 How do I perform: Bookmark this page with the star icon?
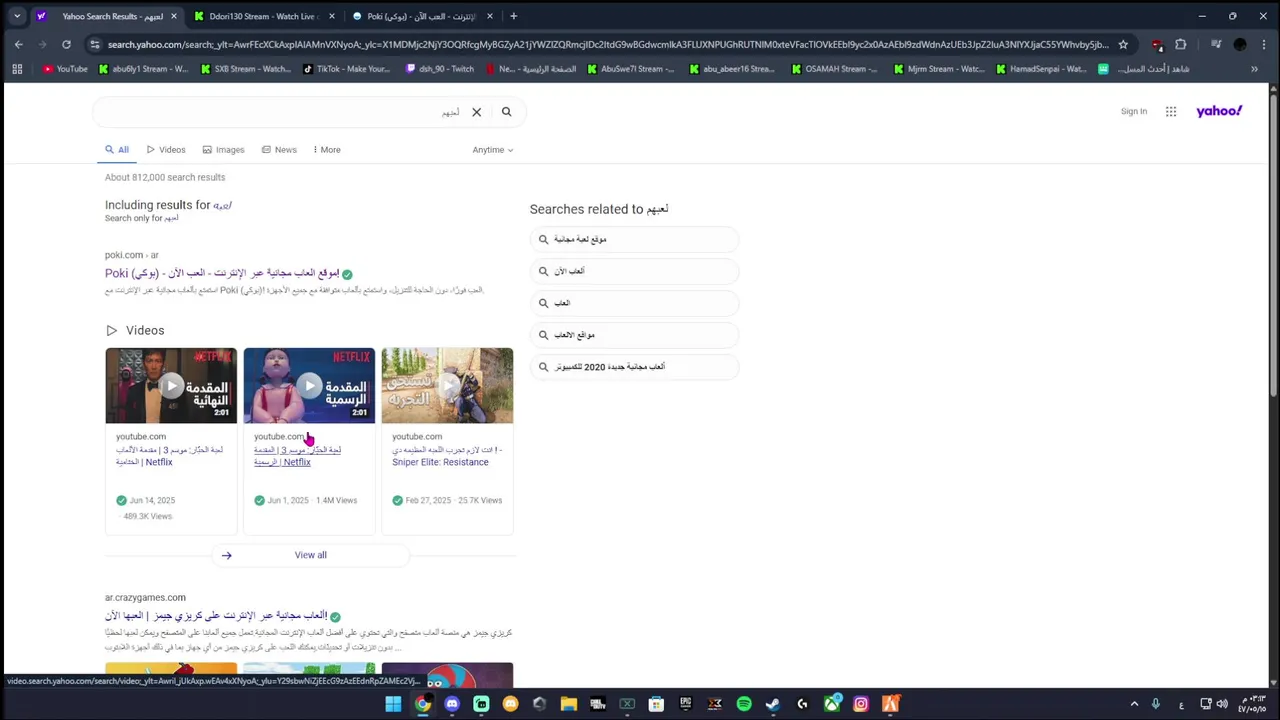coord(1123,44)
